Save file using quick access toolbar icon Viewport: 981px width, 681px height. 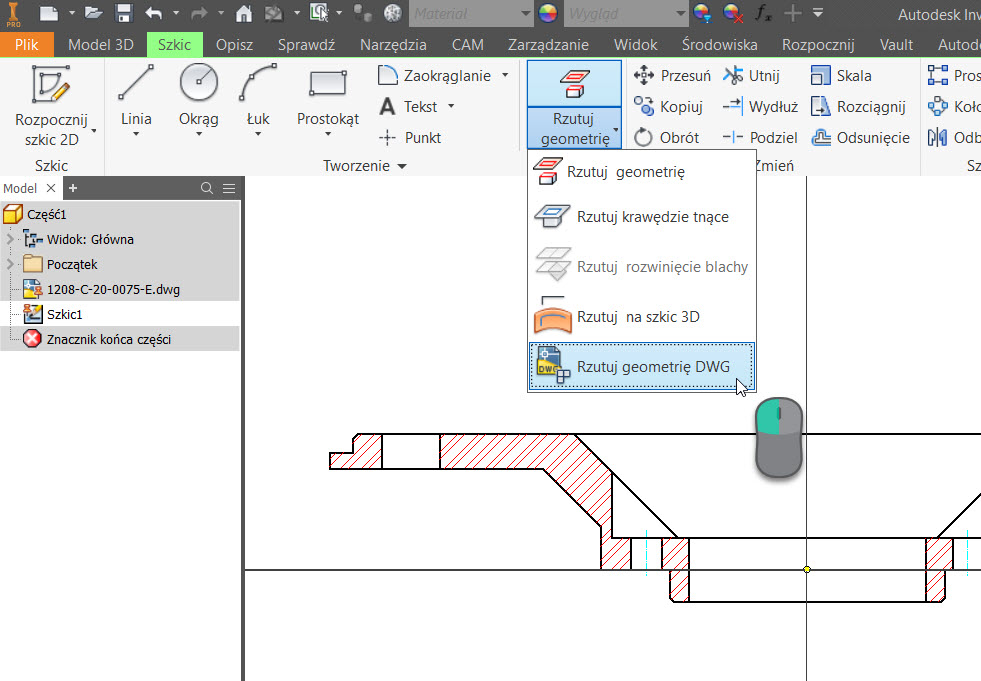[x=124, y=13]
